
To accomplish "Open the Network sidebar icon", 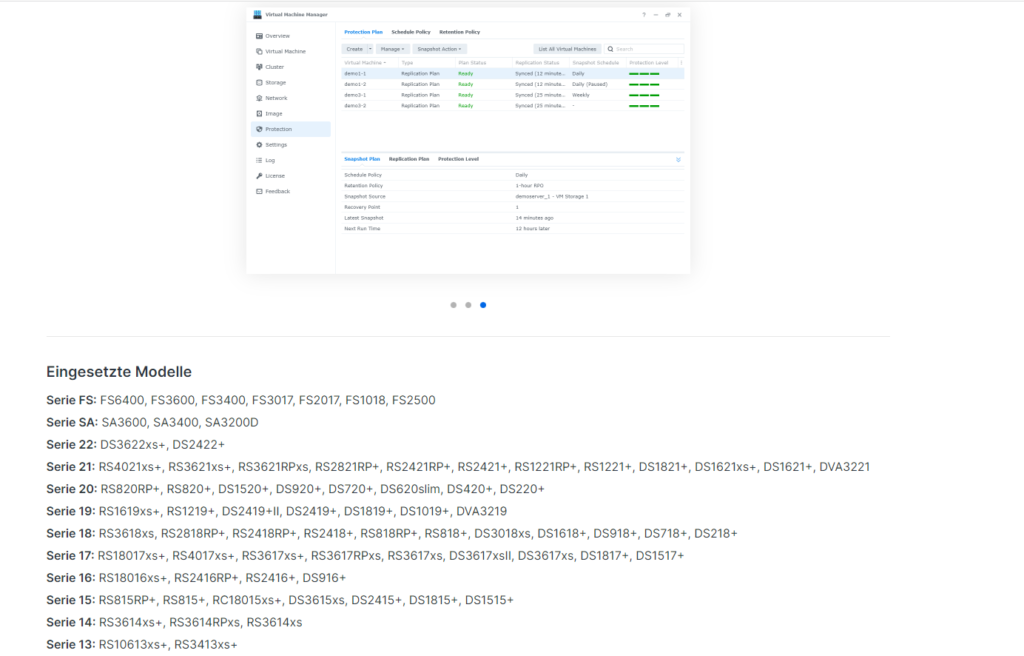I will (x=260, y=98).
